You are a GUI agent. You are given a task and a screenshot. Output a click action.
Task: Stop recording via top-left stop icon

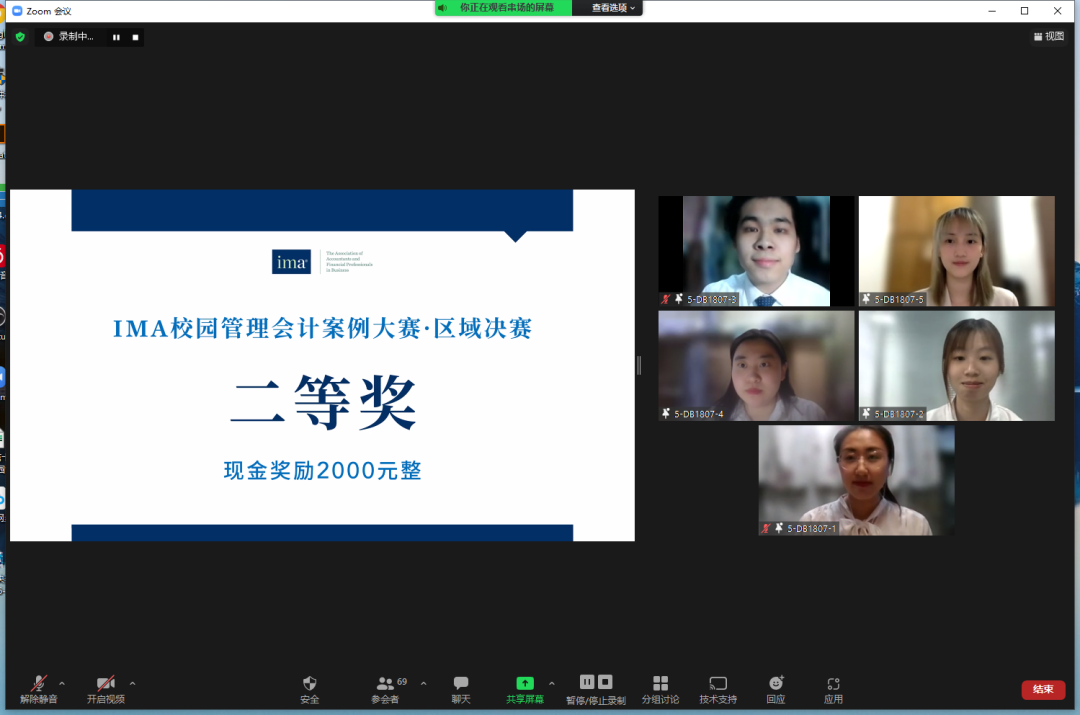pos(136,37)
